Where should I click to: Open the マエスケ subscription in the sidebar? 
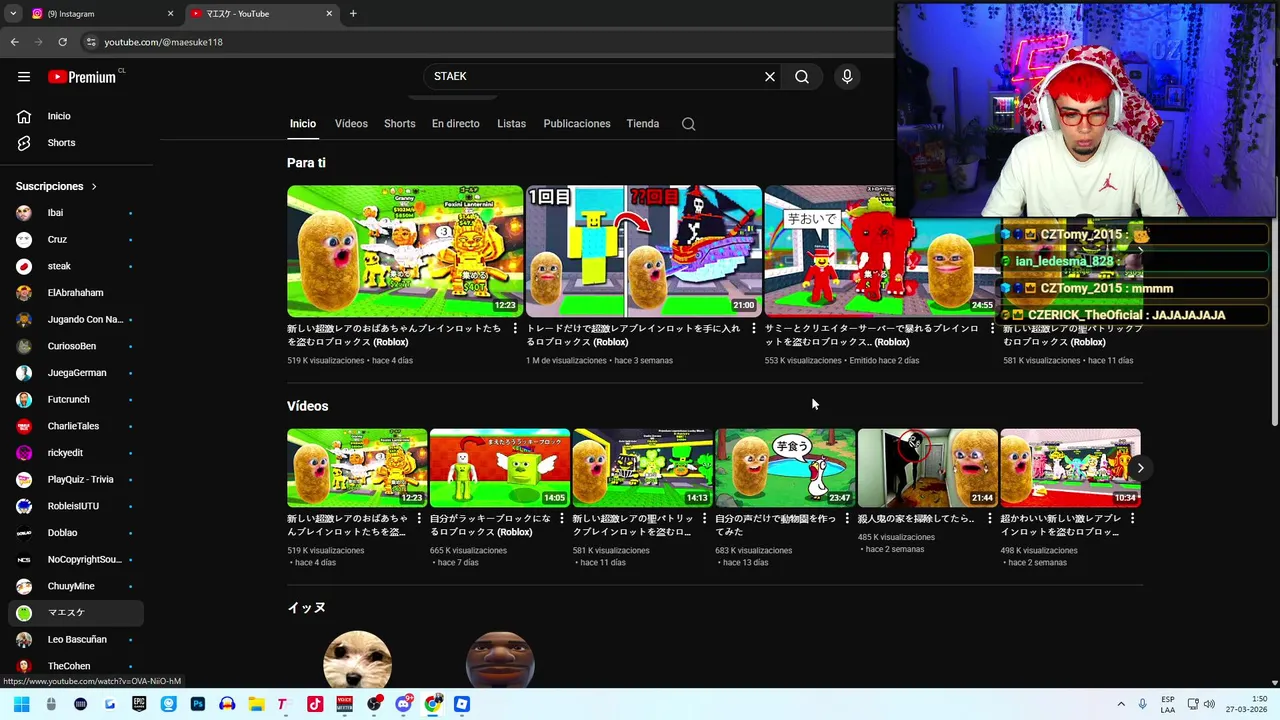click(76, 613)
